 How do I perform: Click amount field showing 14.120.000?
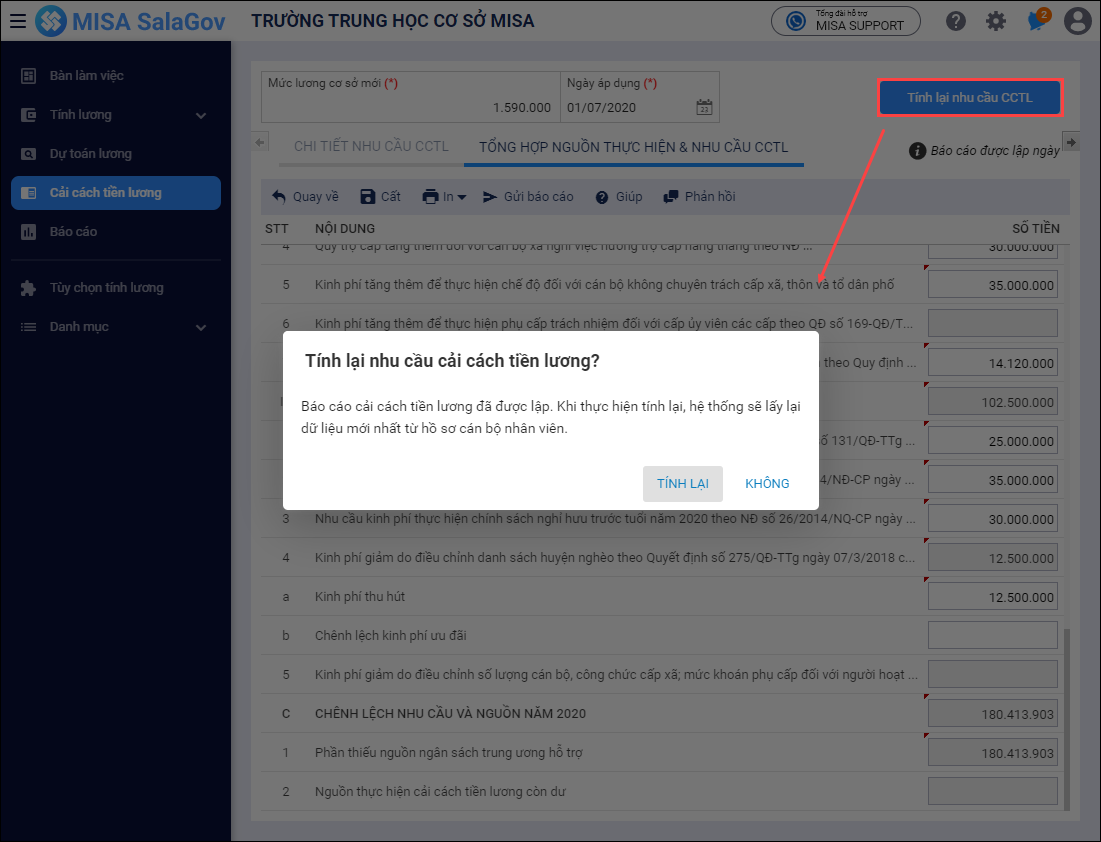pyautogui.click(x=992, y=363)
